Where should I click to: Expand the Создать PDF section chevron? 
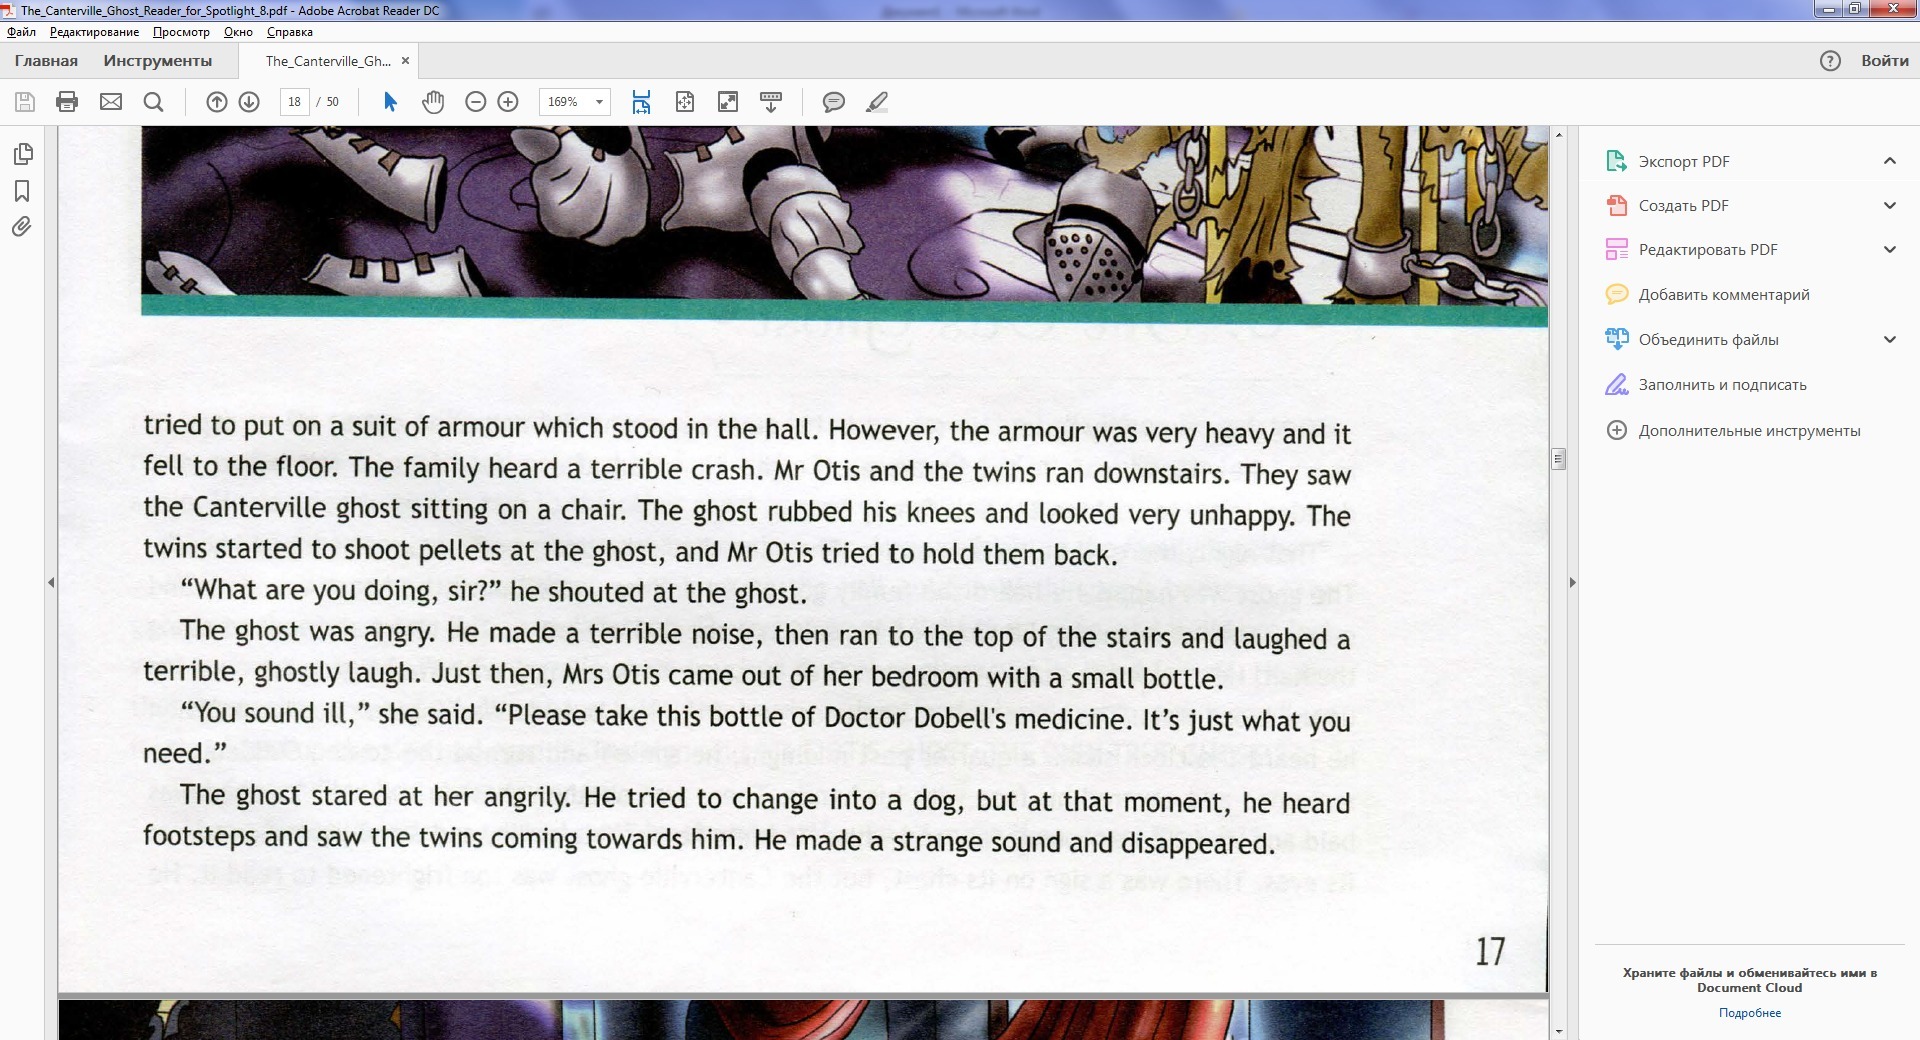(x=1890, y=205)
